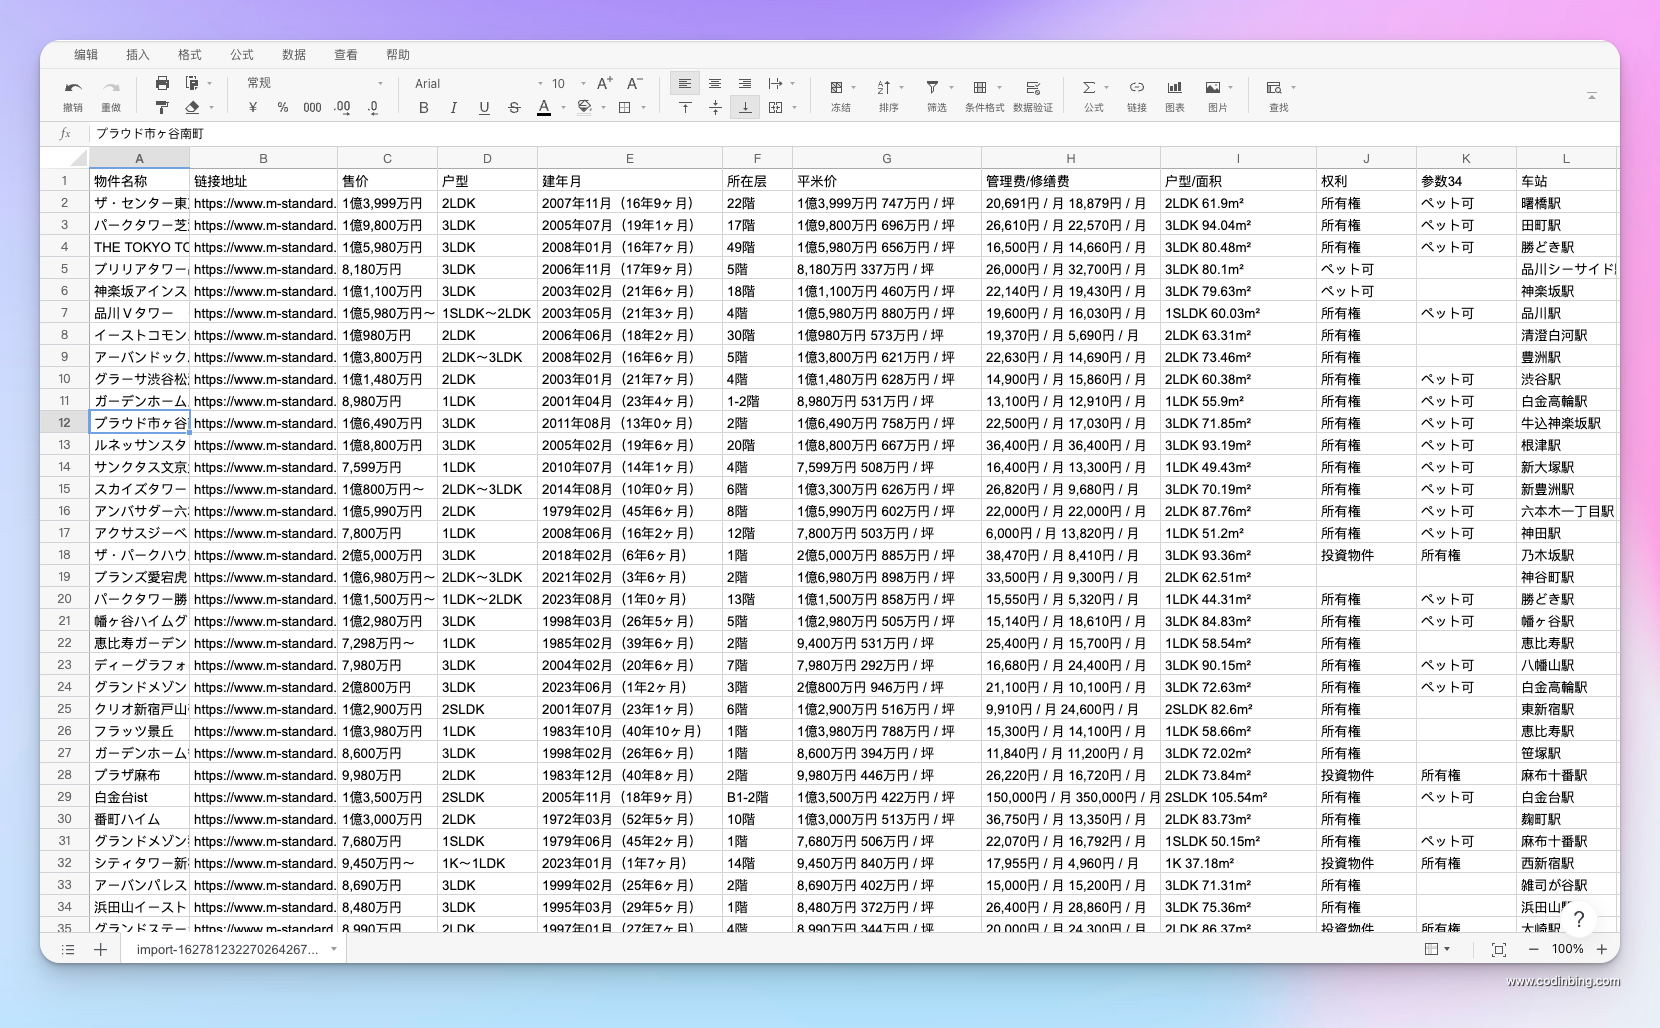Image resolution: width=1660 pixels, height=1028 pixels.
Task: Open the 数据 menu
Action: (x=294, y=55)
